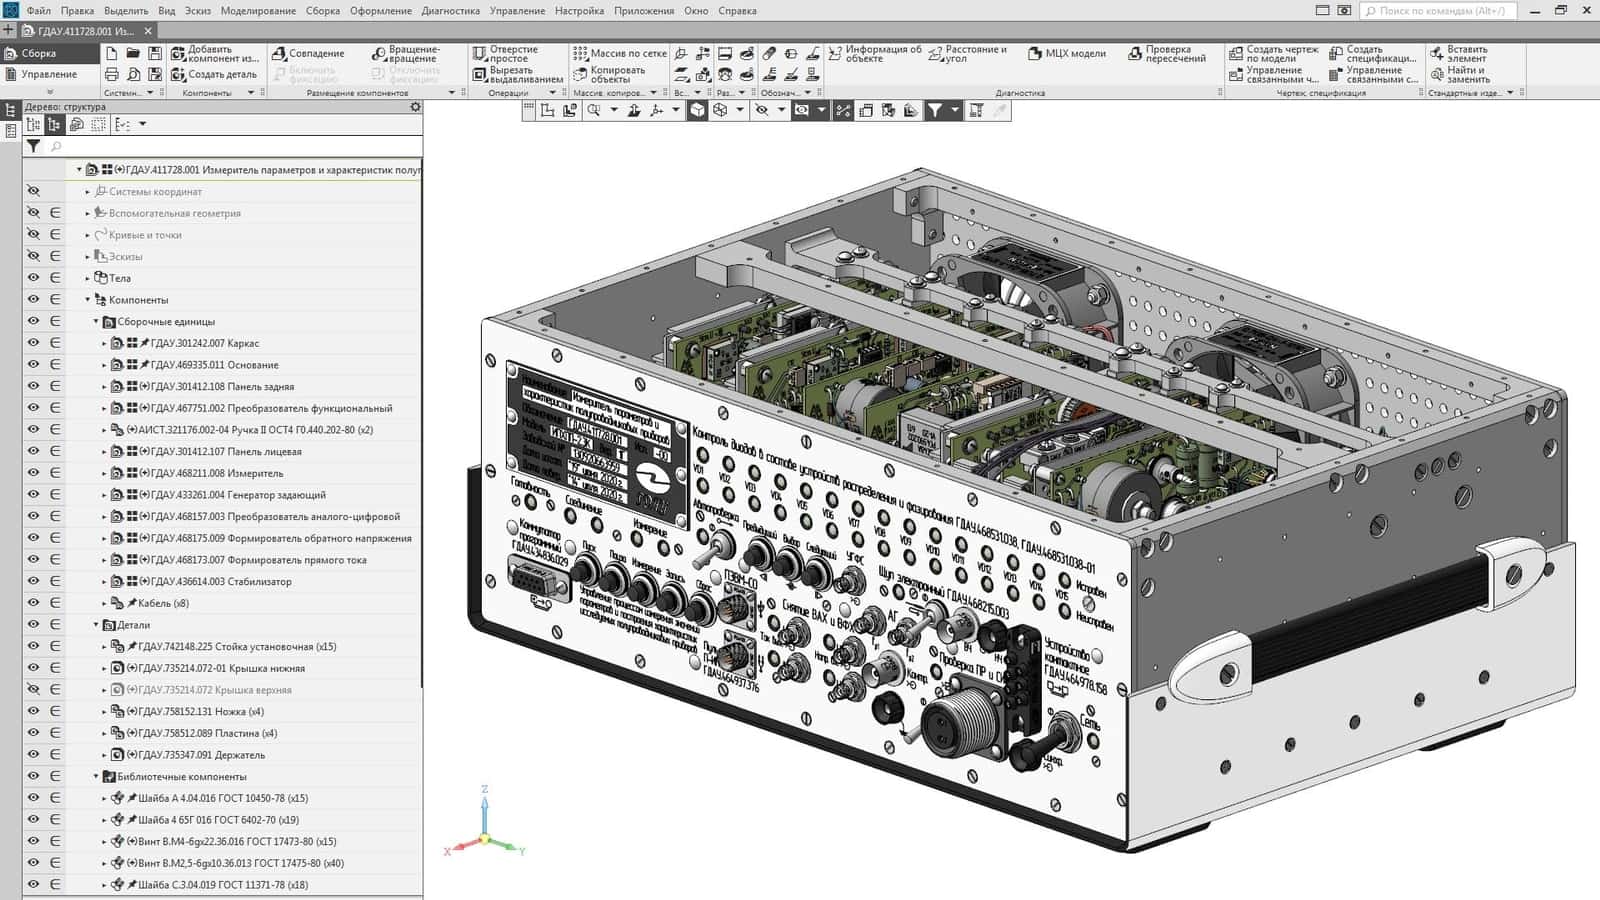Open Размещение компонентов group dropdown arrow
The width and height of the screenshot is (1600, 900).
[451, 93]
